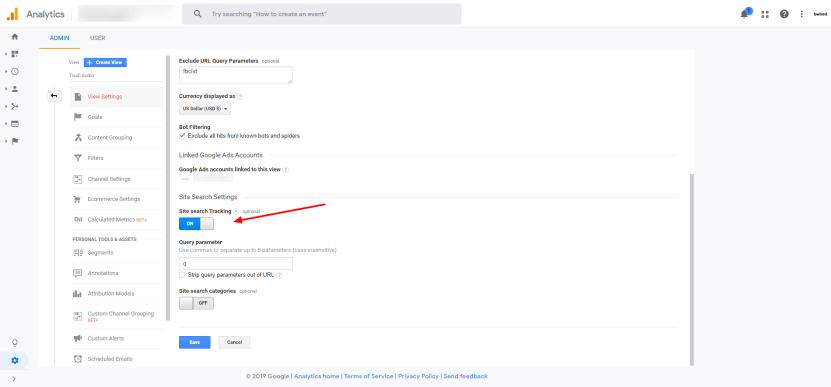This screenshot has width=831, height=387.
Task: Expand the left navigation collapse chevron
Action: pyautogui.click(x=14, y=379)
